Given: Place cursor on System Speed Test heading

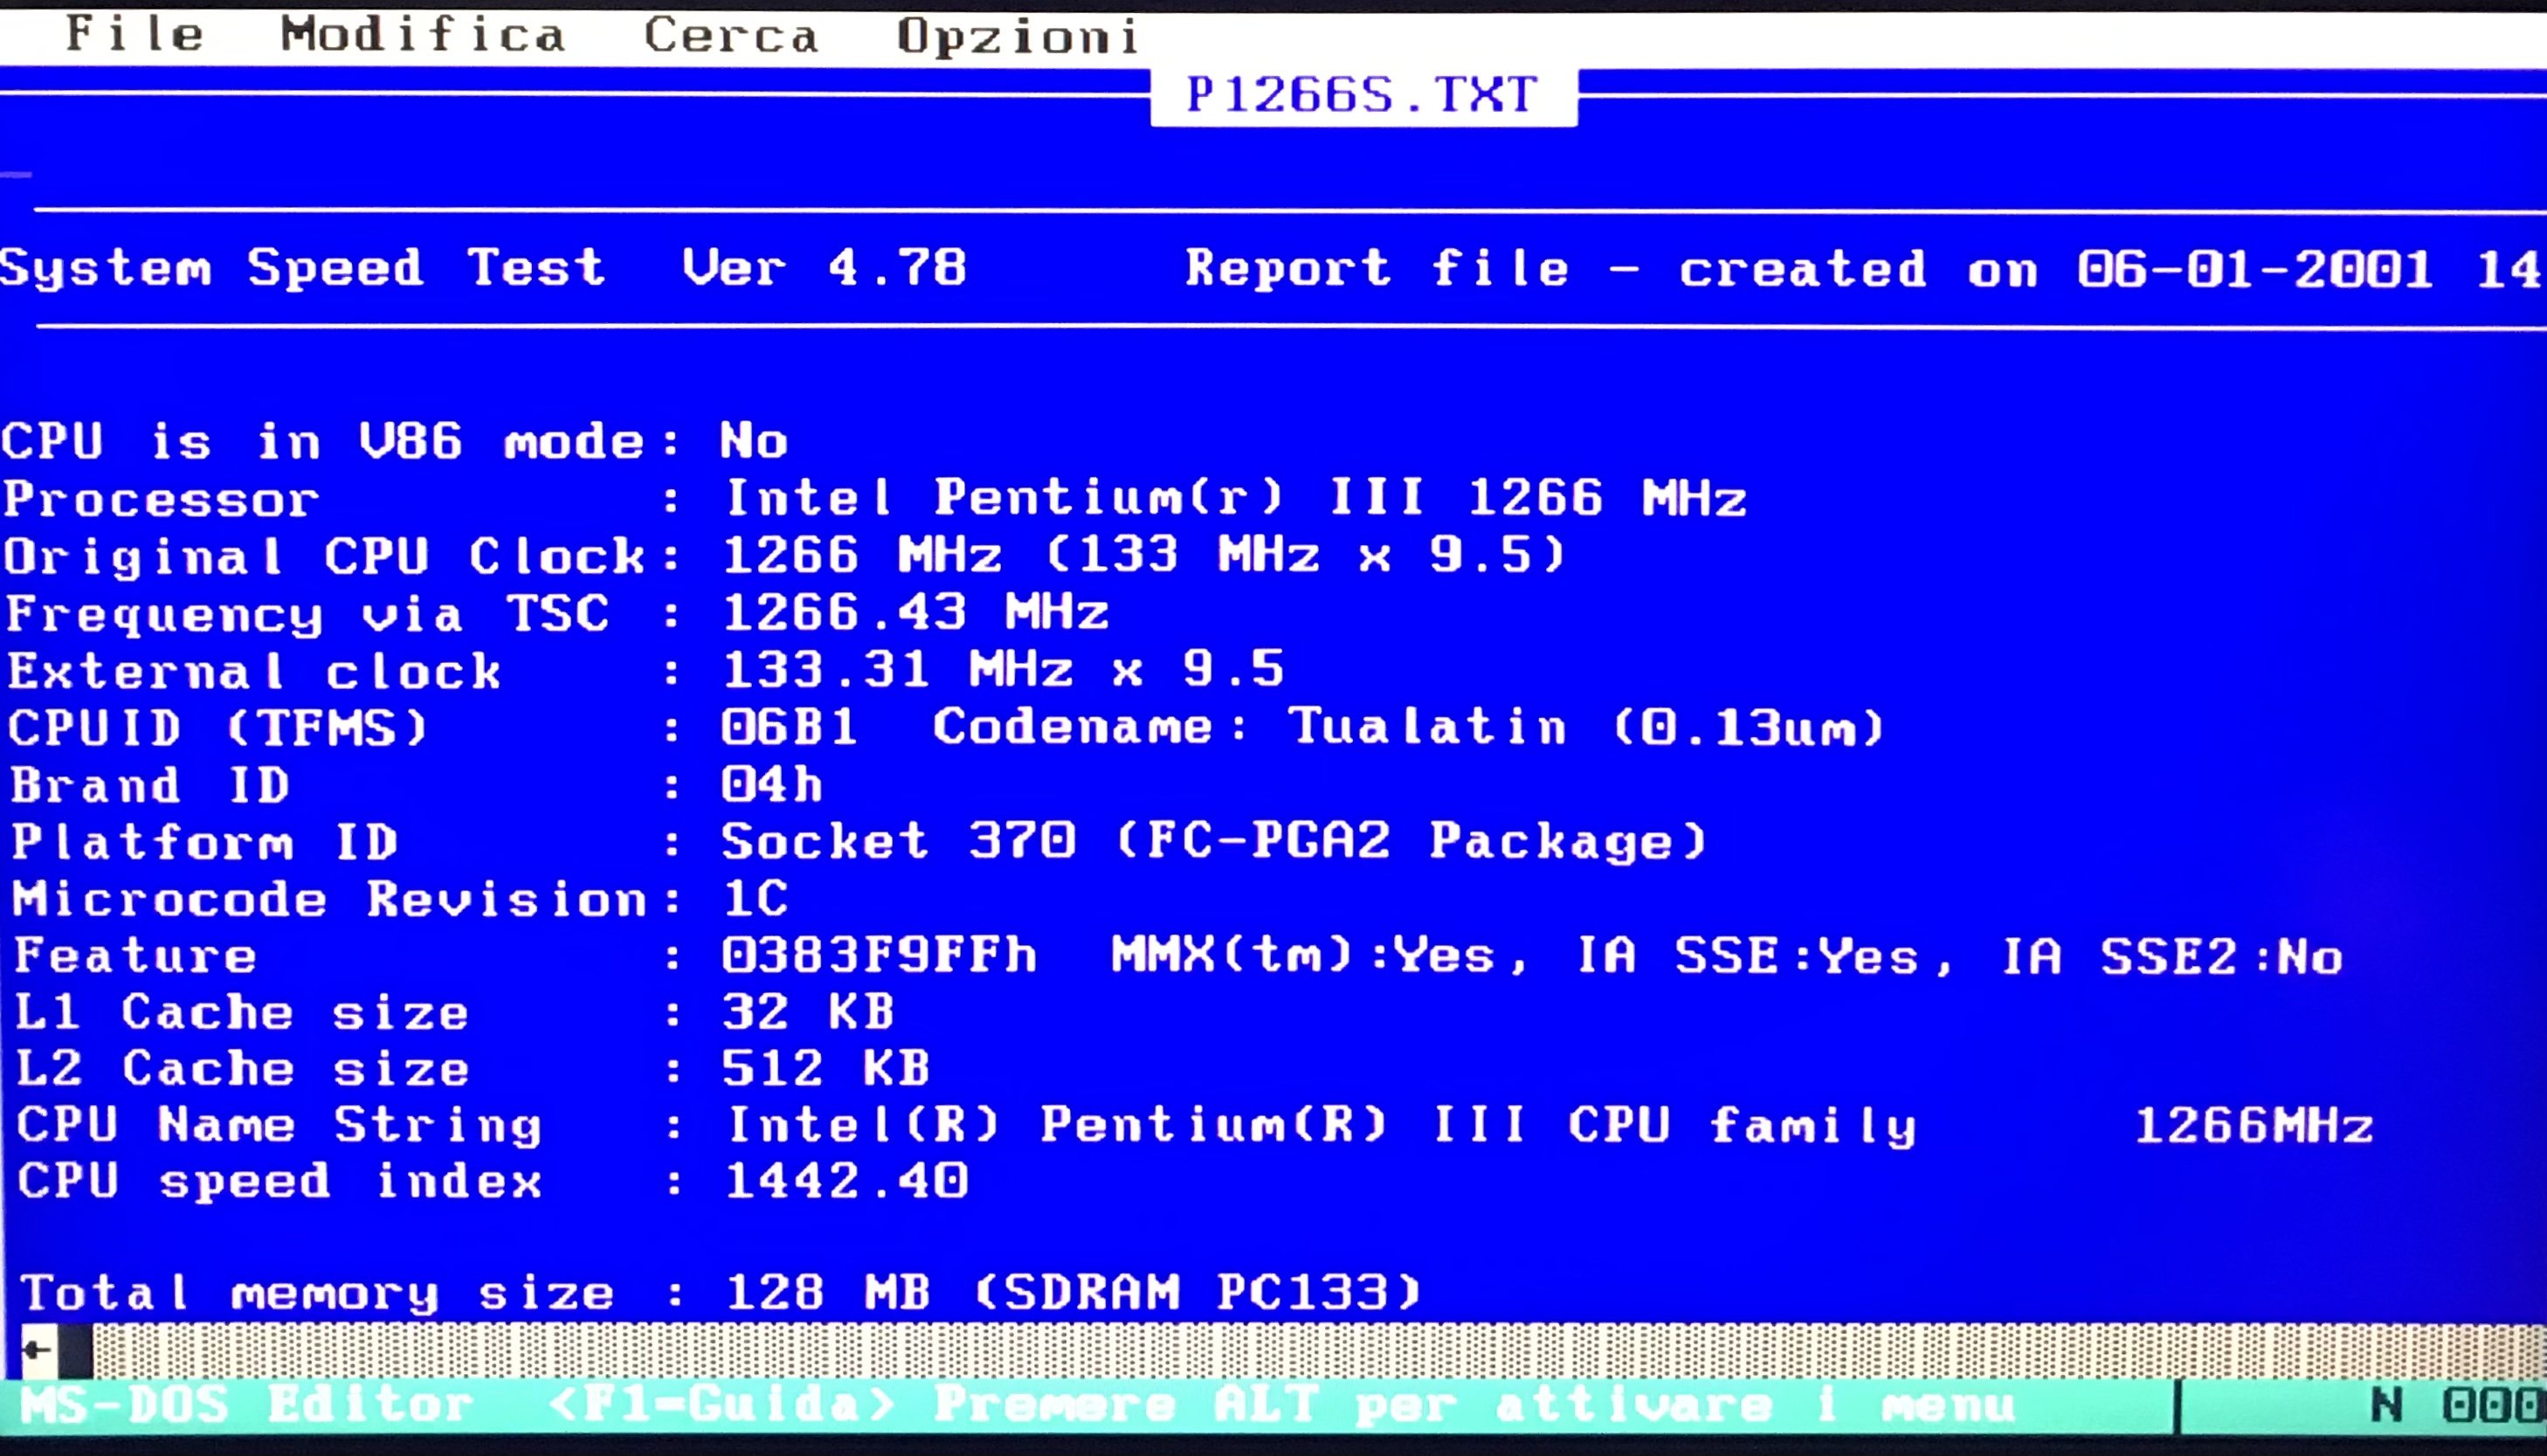Looking at the screenshot, I should coord(302,268).
